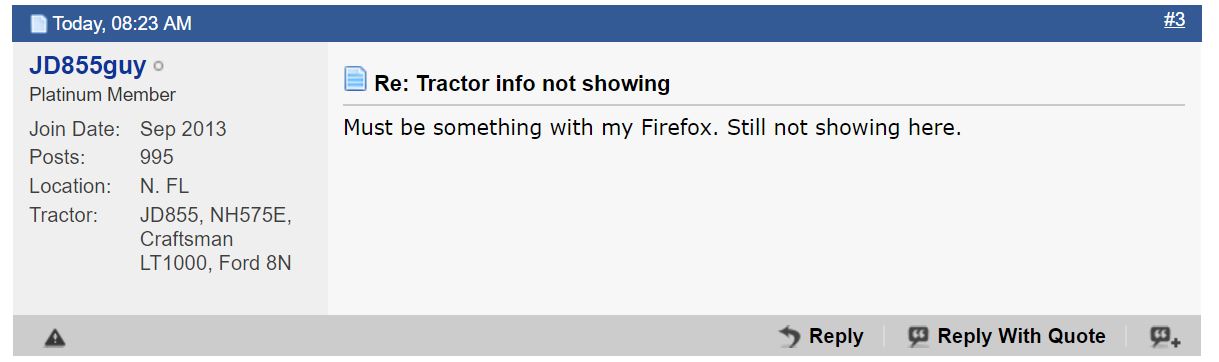Click the Reply text button

836,337
